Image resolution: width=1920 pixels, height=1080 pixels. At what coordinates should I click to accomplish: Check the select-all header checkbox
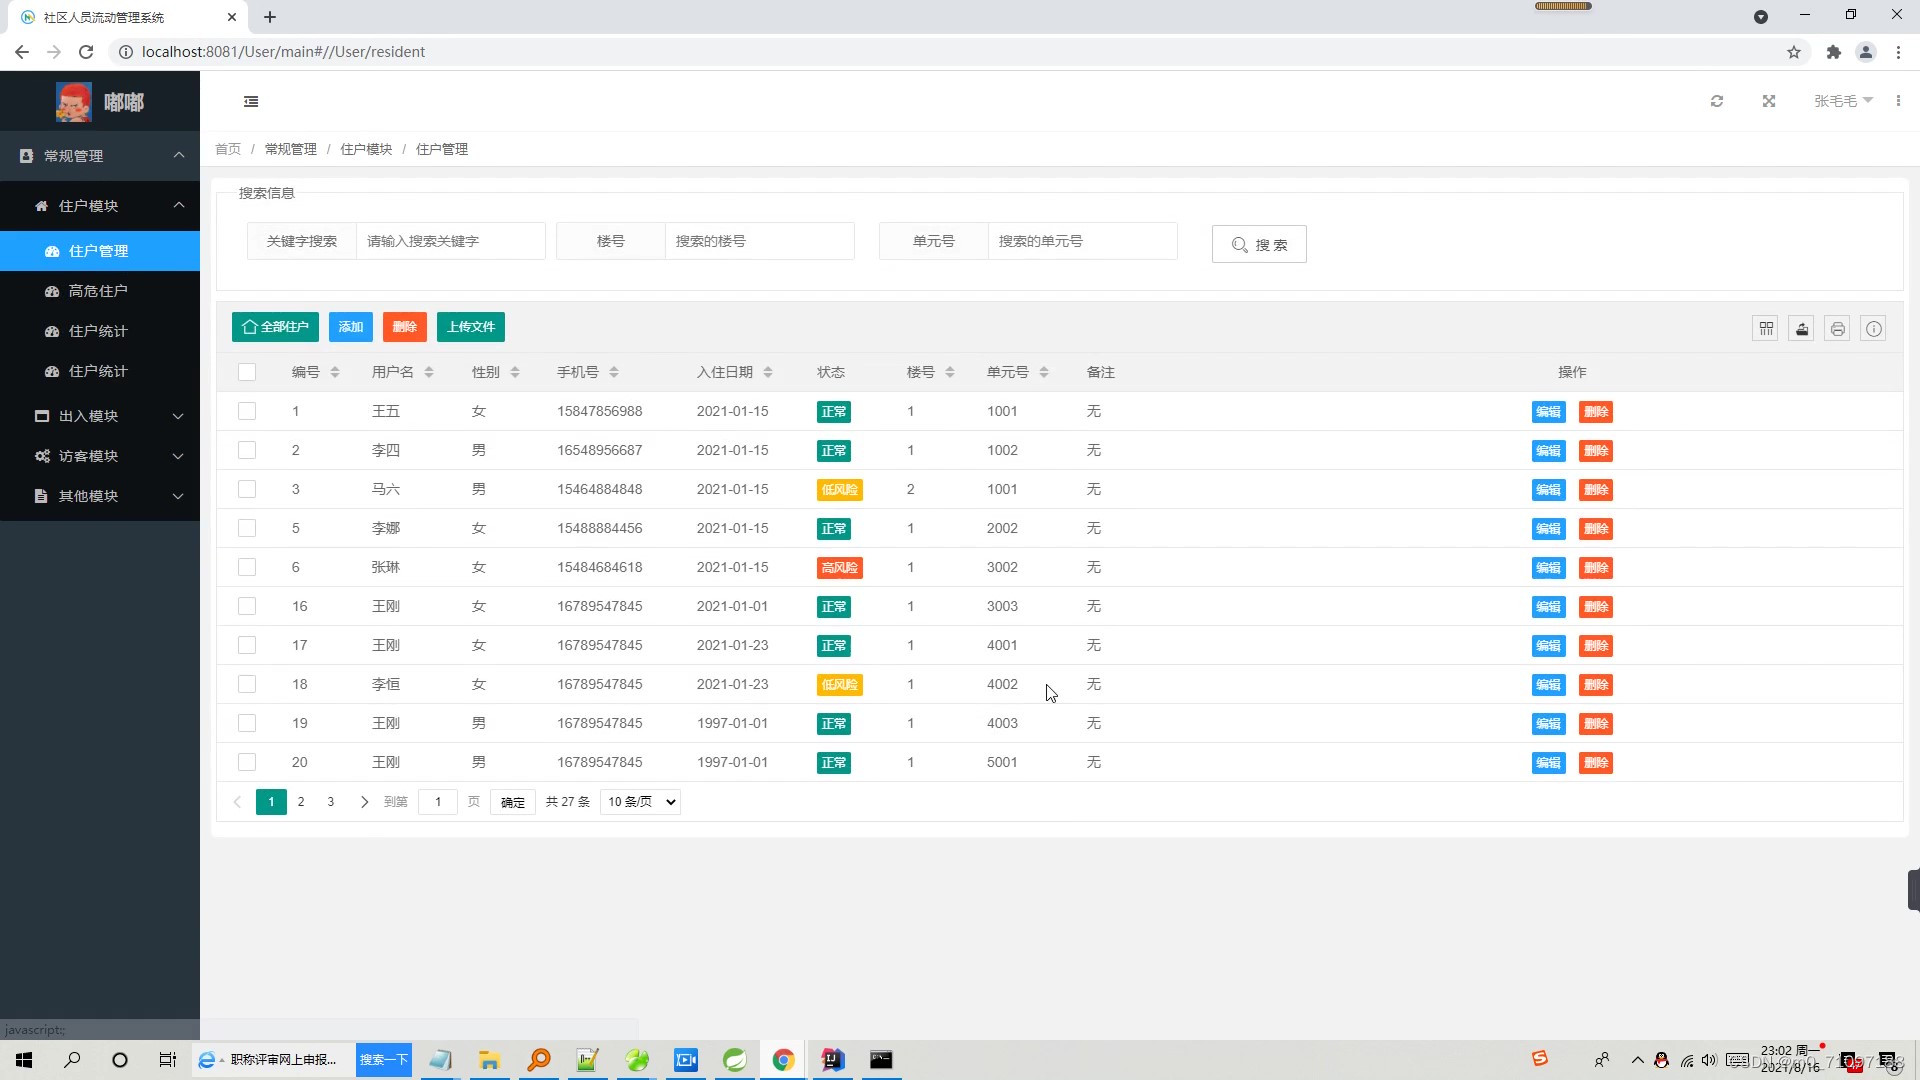pyautogui.click(x=247, y=372)
